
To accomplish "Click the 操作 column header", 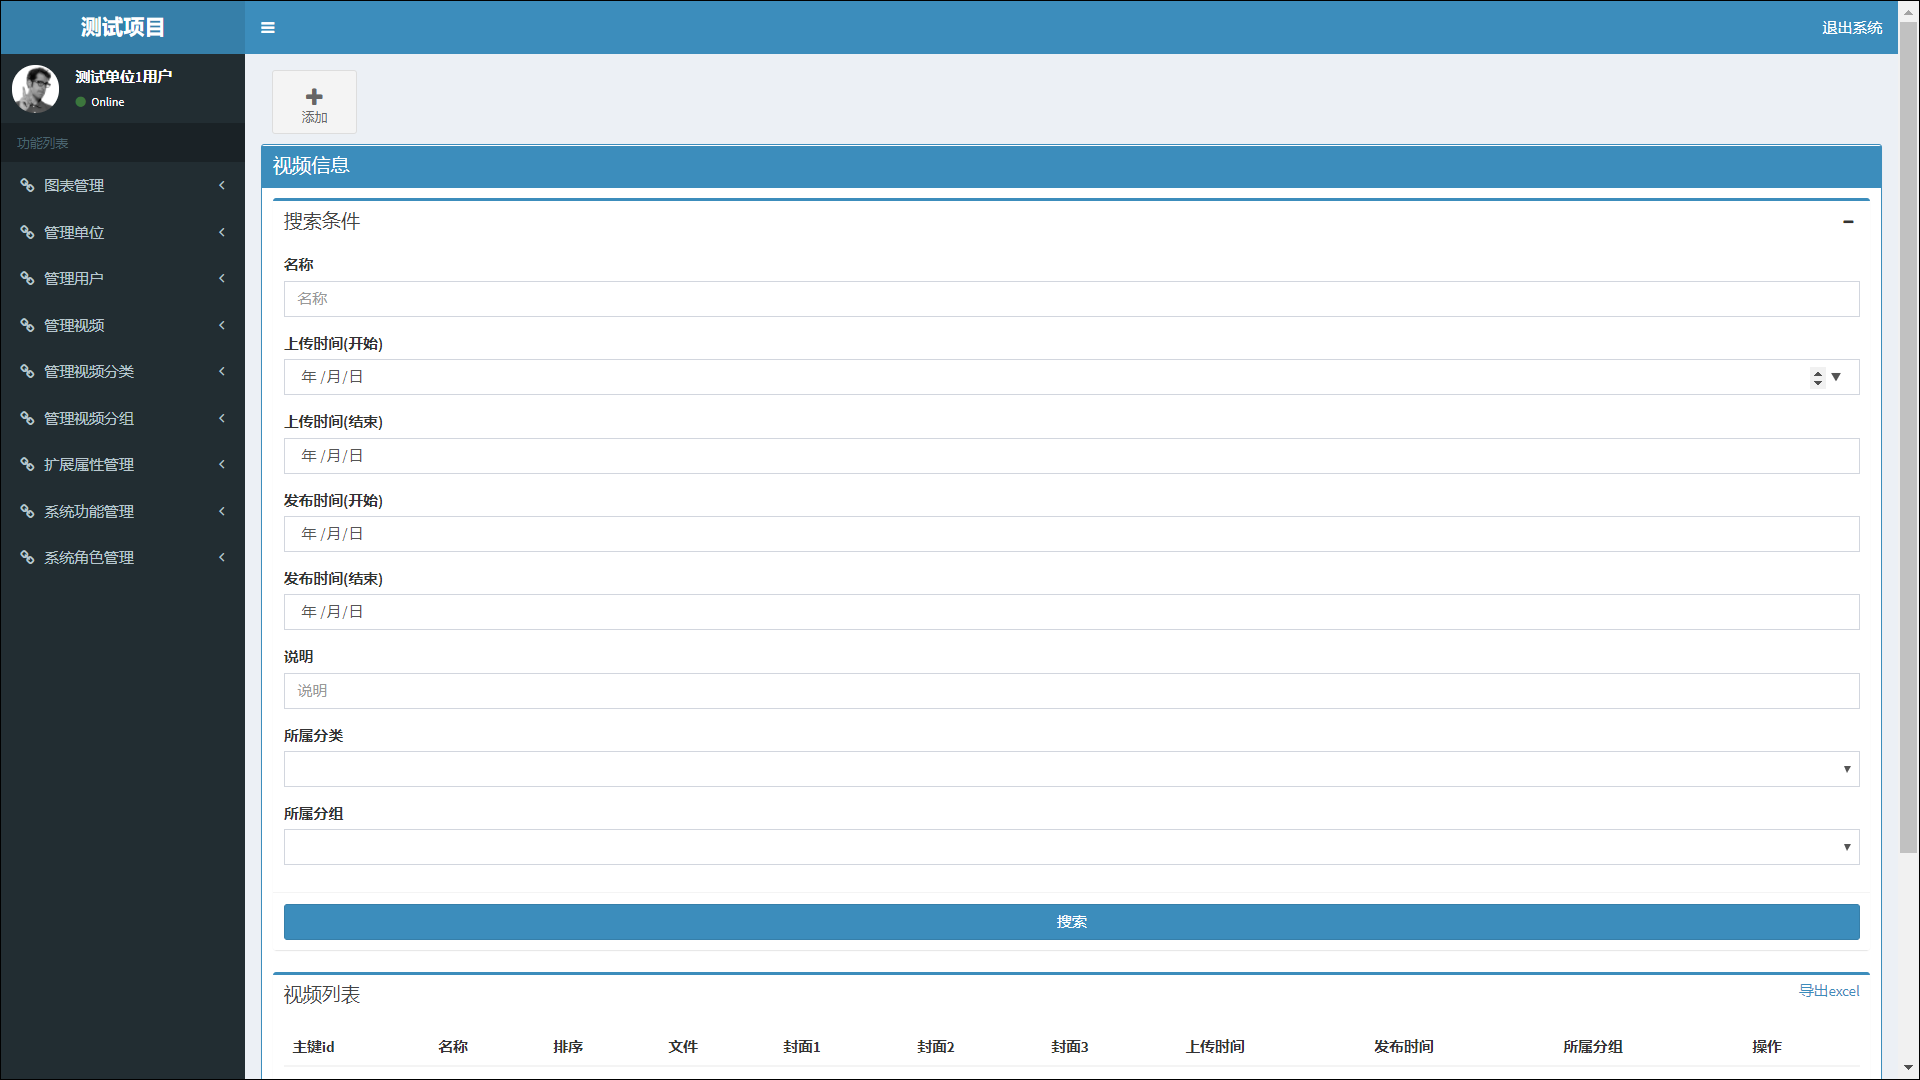I will click(1766, 1047).
